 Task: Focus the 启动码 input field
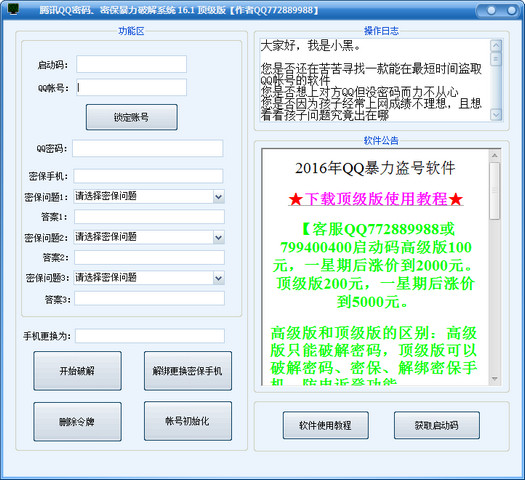click(x=131, y=64)
